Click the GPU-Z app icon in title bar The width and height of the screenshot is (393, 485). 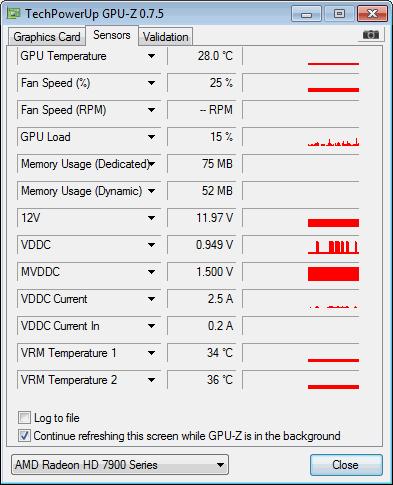pyautogui.click(x=14, y=13)
